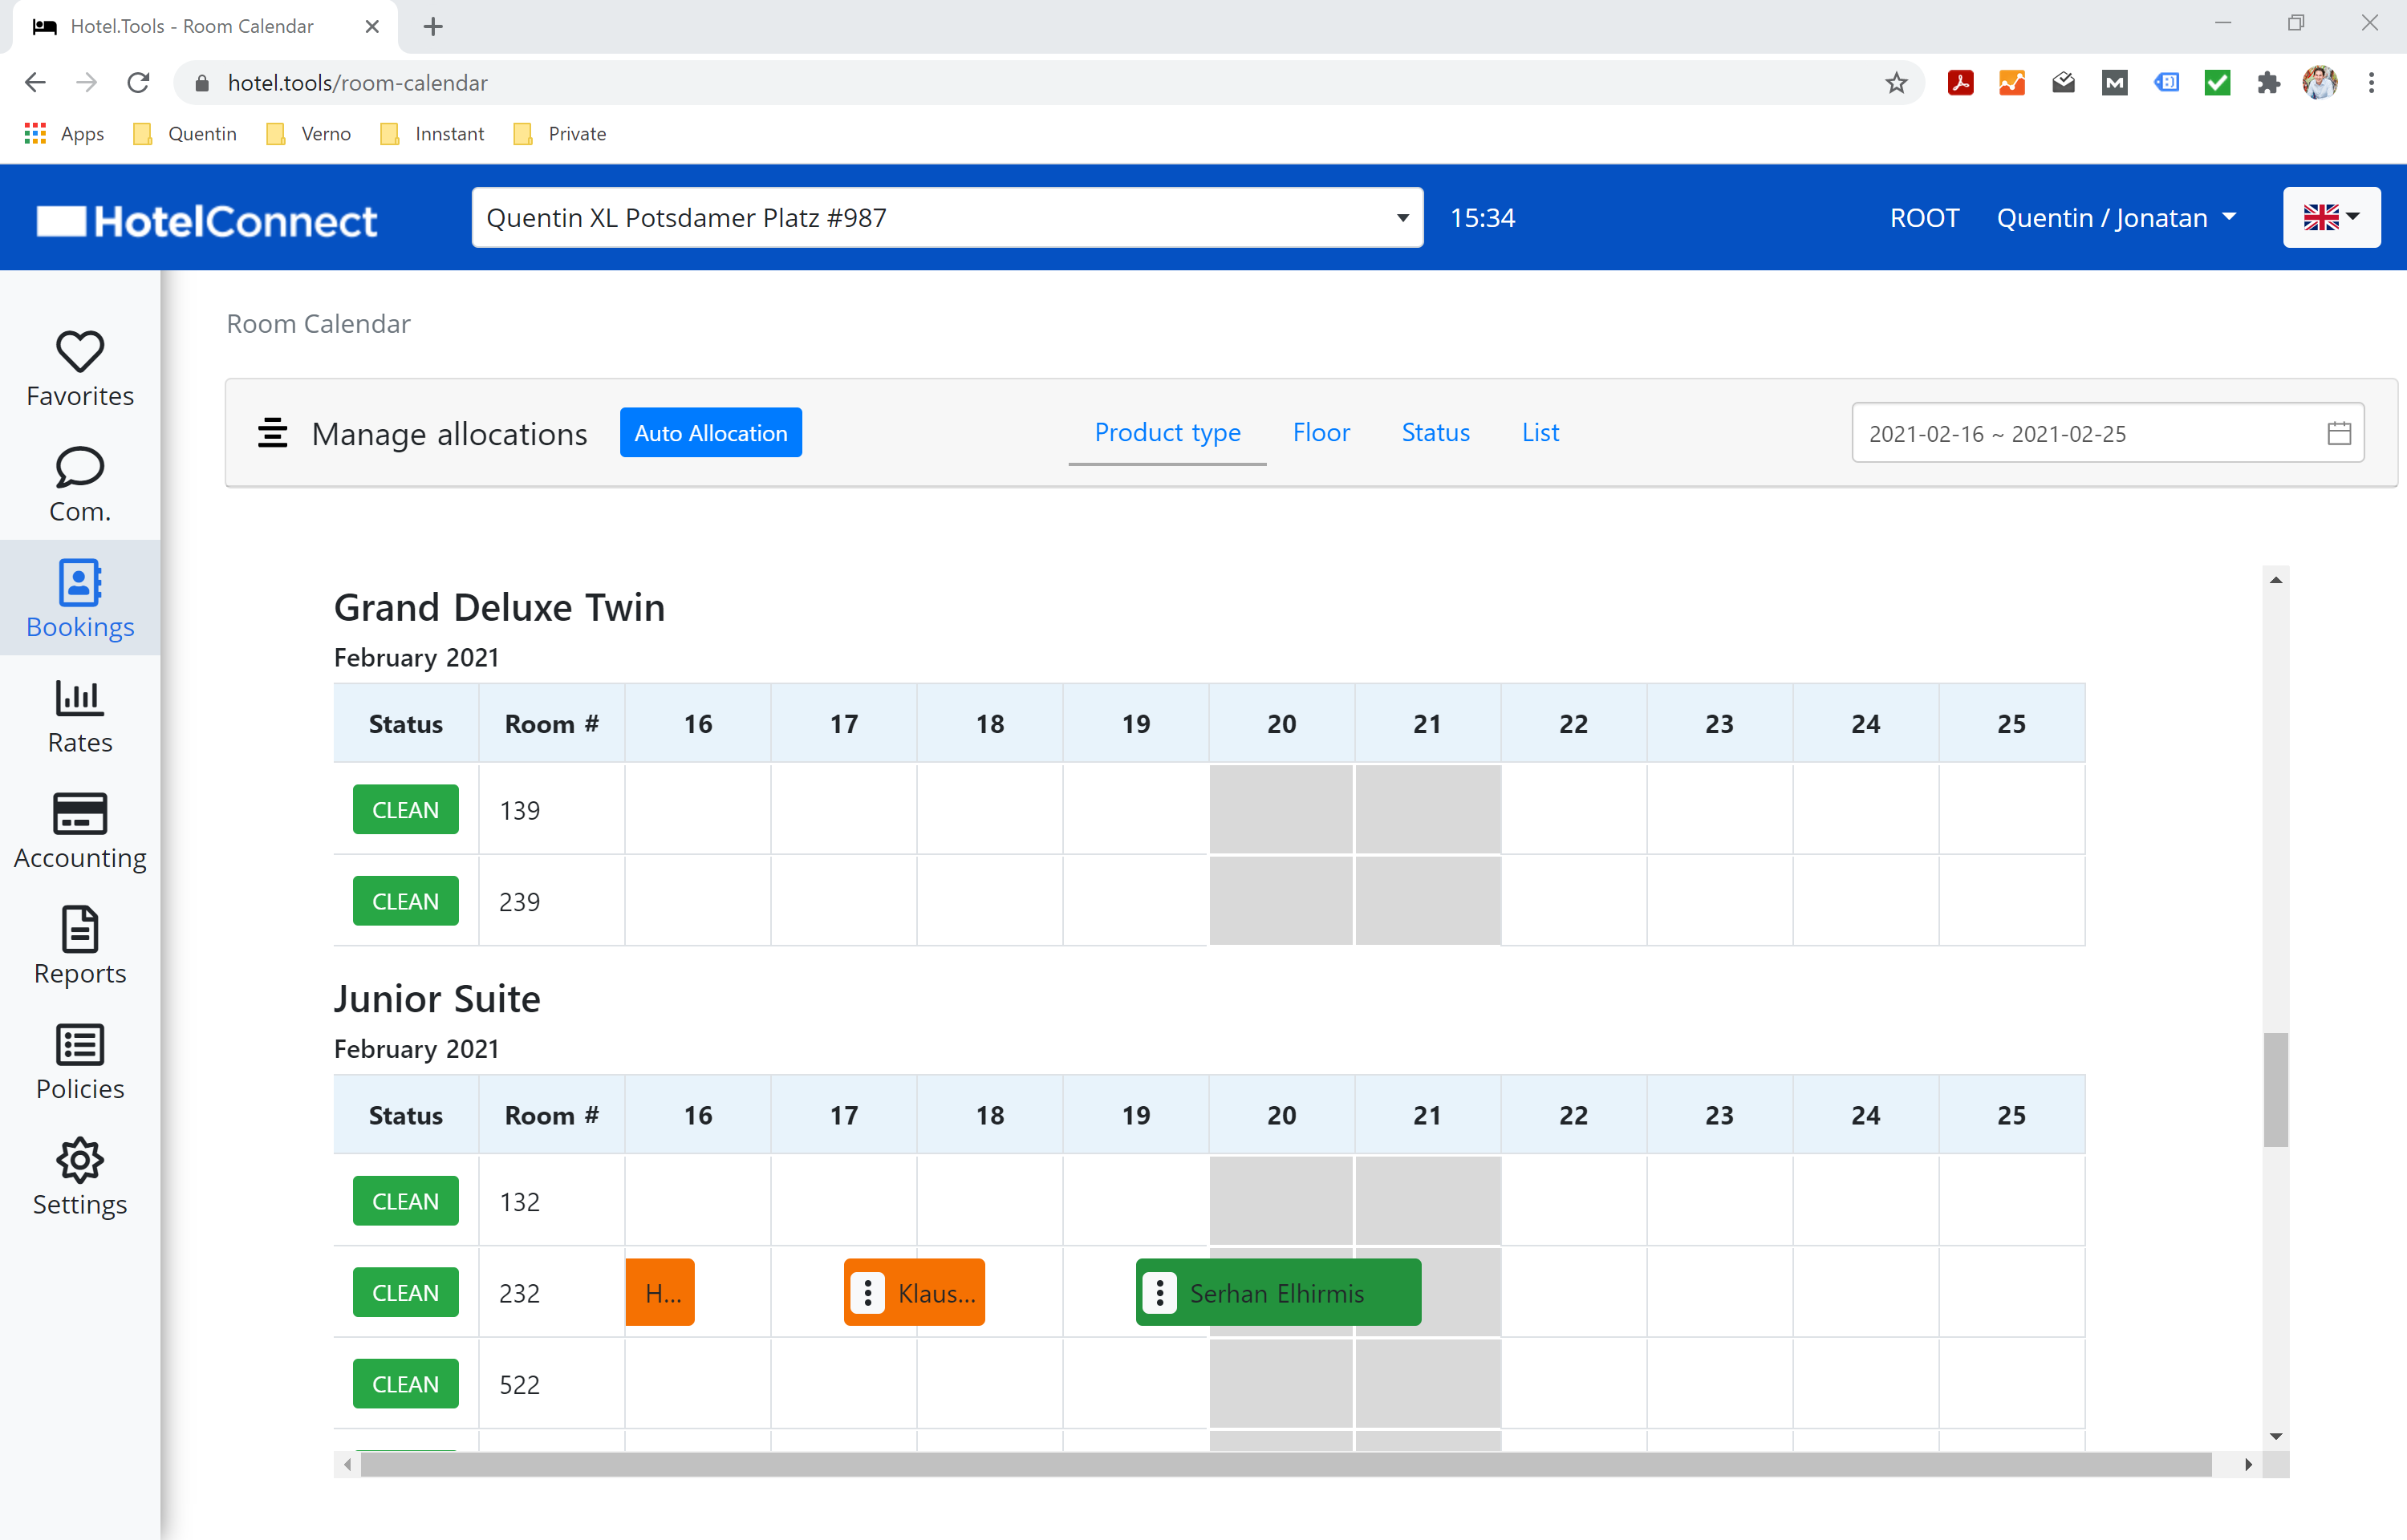Close the Room Calendar browser tab
Screen dimensions: 2407x1540
[x=372, y=27]
